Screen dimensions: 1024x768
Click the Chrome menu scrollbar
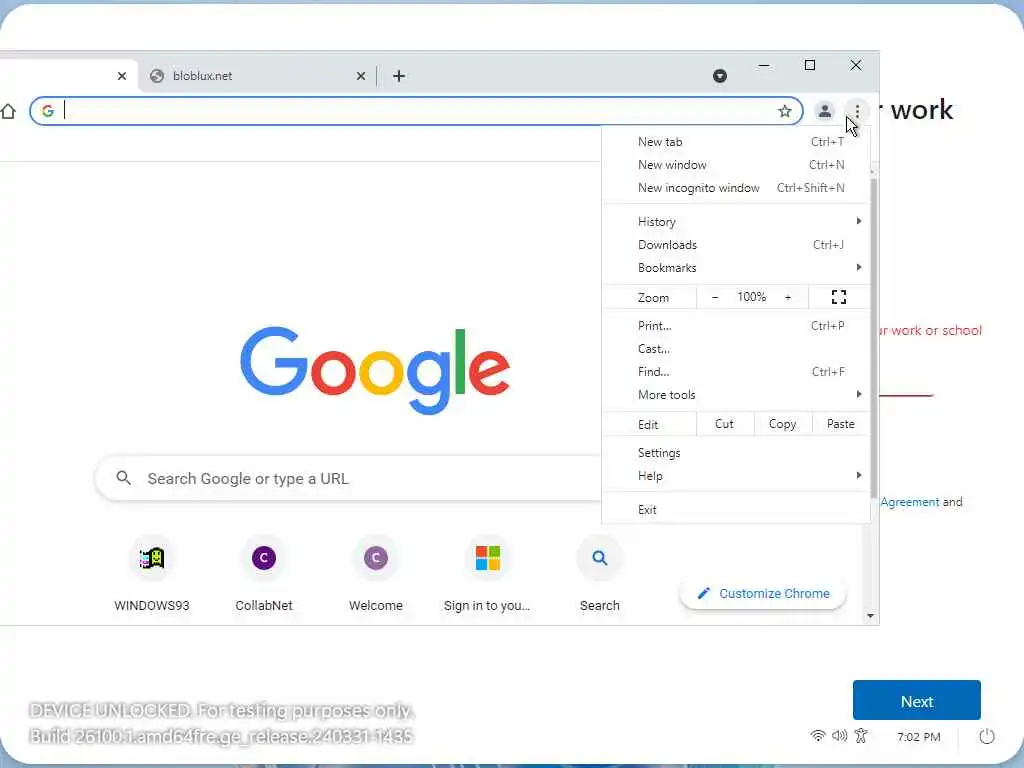pyautogui.click(x=873, y=336)
